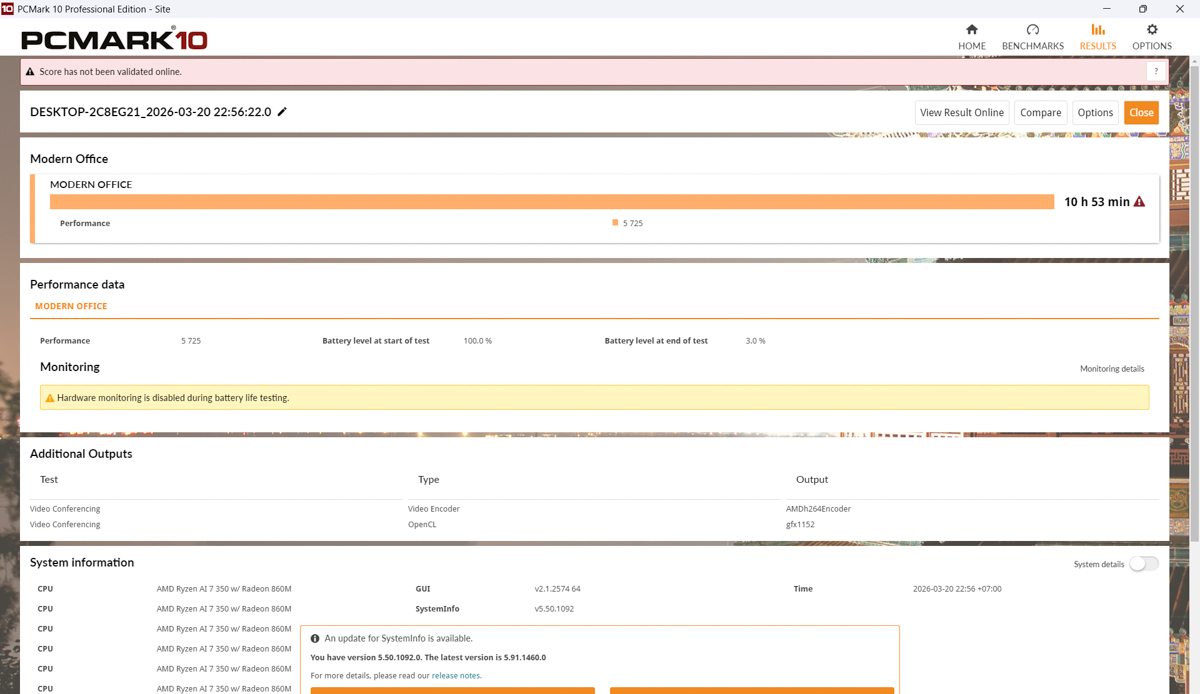Click the Time value 2026-03-20 22:56 +07:00
This screenshot has width=1200, height=694.
pos(957,589)
